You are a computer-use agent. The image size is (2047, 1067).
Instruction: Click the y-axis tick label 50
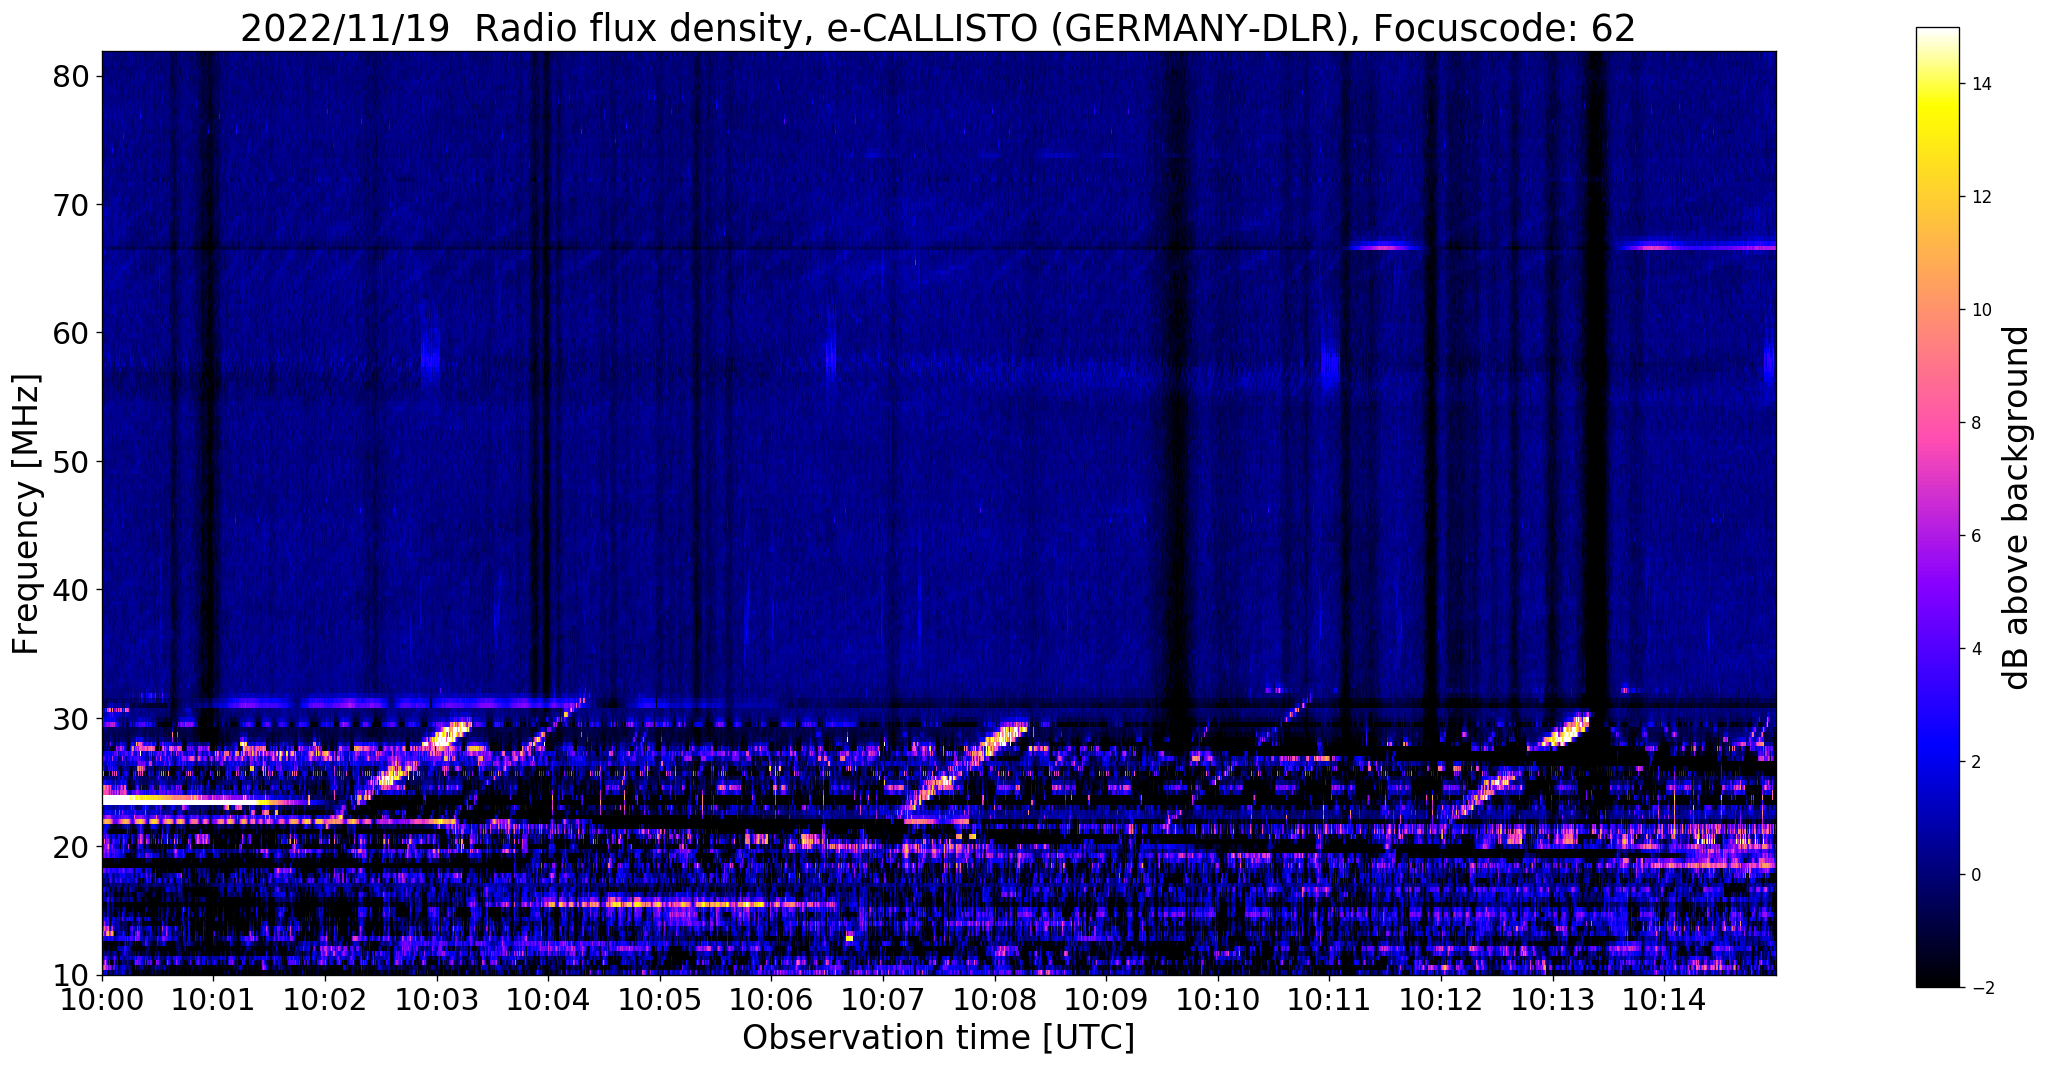73,462
